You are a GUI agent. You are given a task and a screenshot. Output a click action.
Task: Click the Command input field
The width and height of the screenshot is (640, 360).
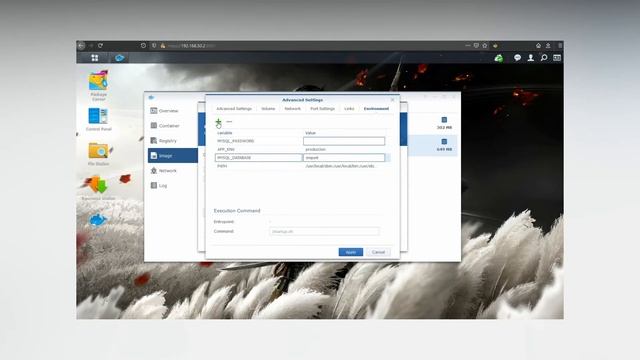point(324,231)
